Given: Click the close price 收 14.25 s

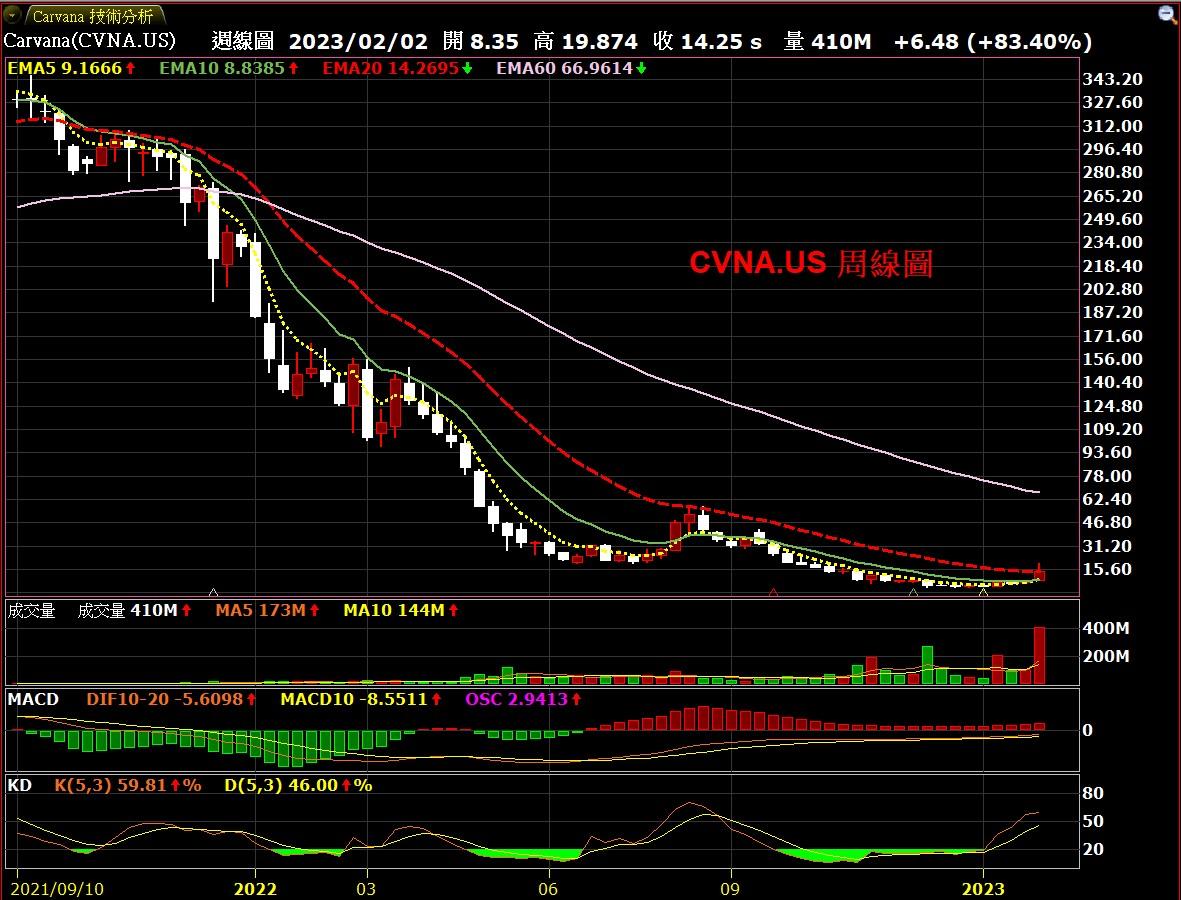Looking at the screenshot, I should click(x=707, y=41).
